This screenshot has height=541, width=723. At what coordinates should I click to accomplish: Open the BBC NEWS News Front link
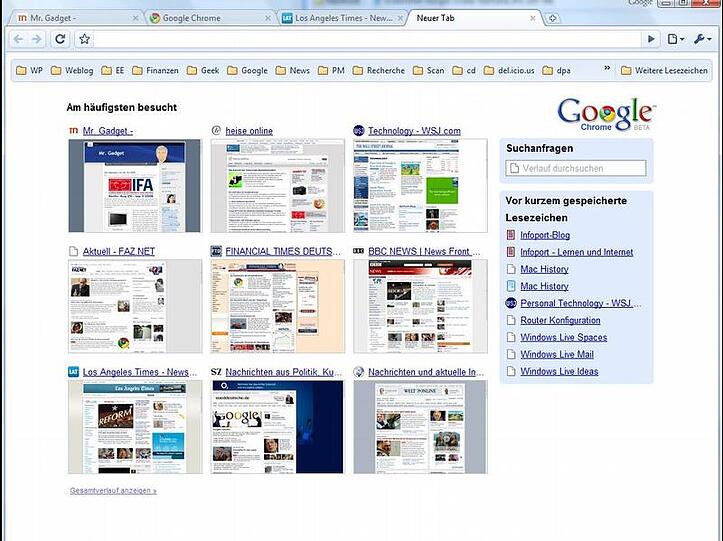tap(424, 251)
